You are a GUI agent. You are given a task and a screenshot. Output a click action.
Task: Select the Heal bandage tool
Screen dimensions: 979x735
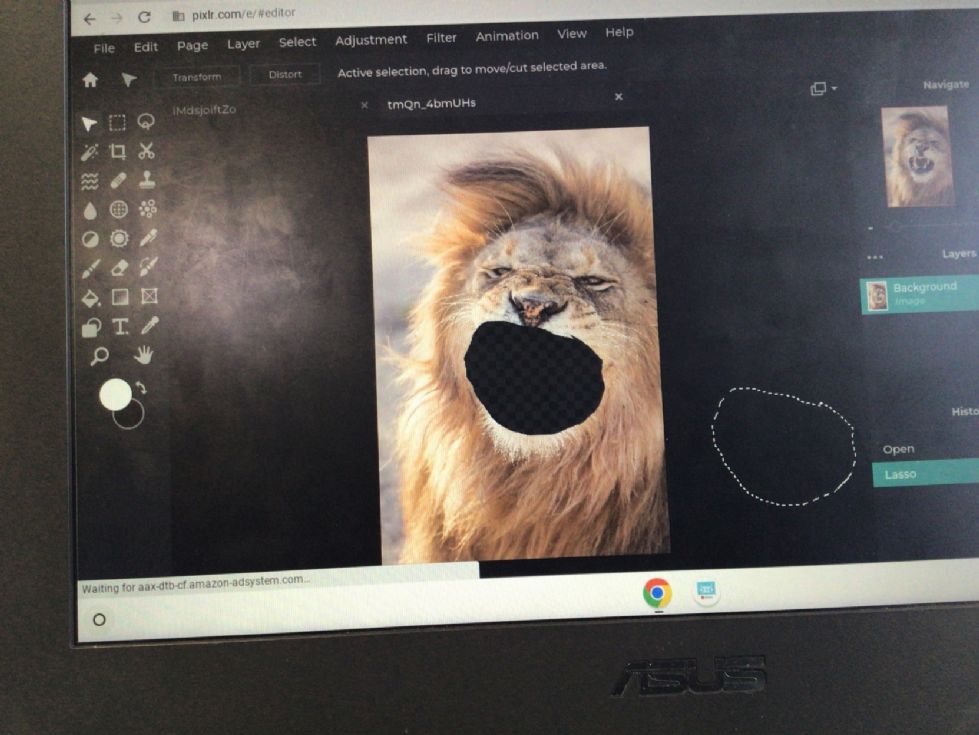coord(118,180)
